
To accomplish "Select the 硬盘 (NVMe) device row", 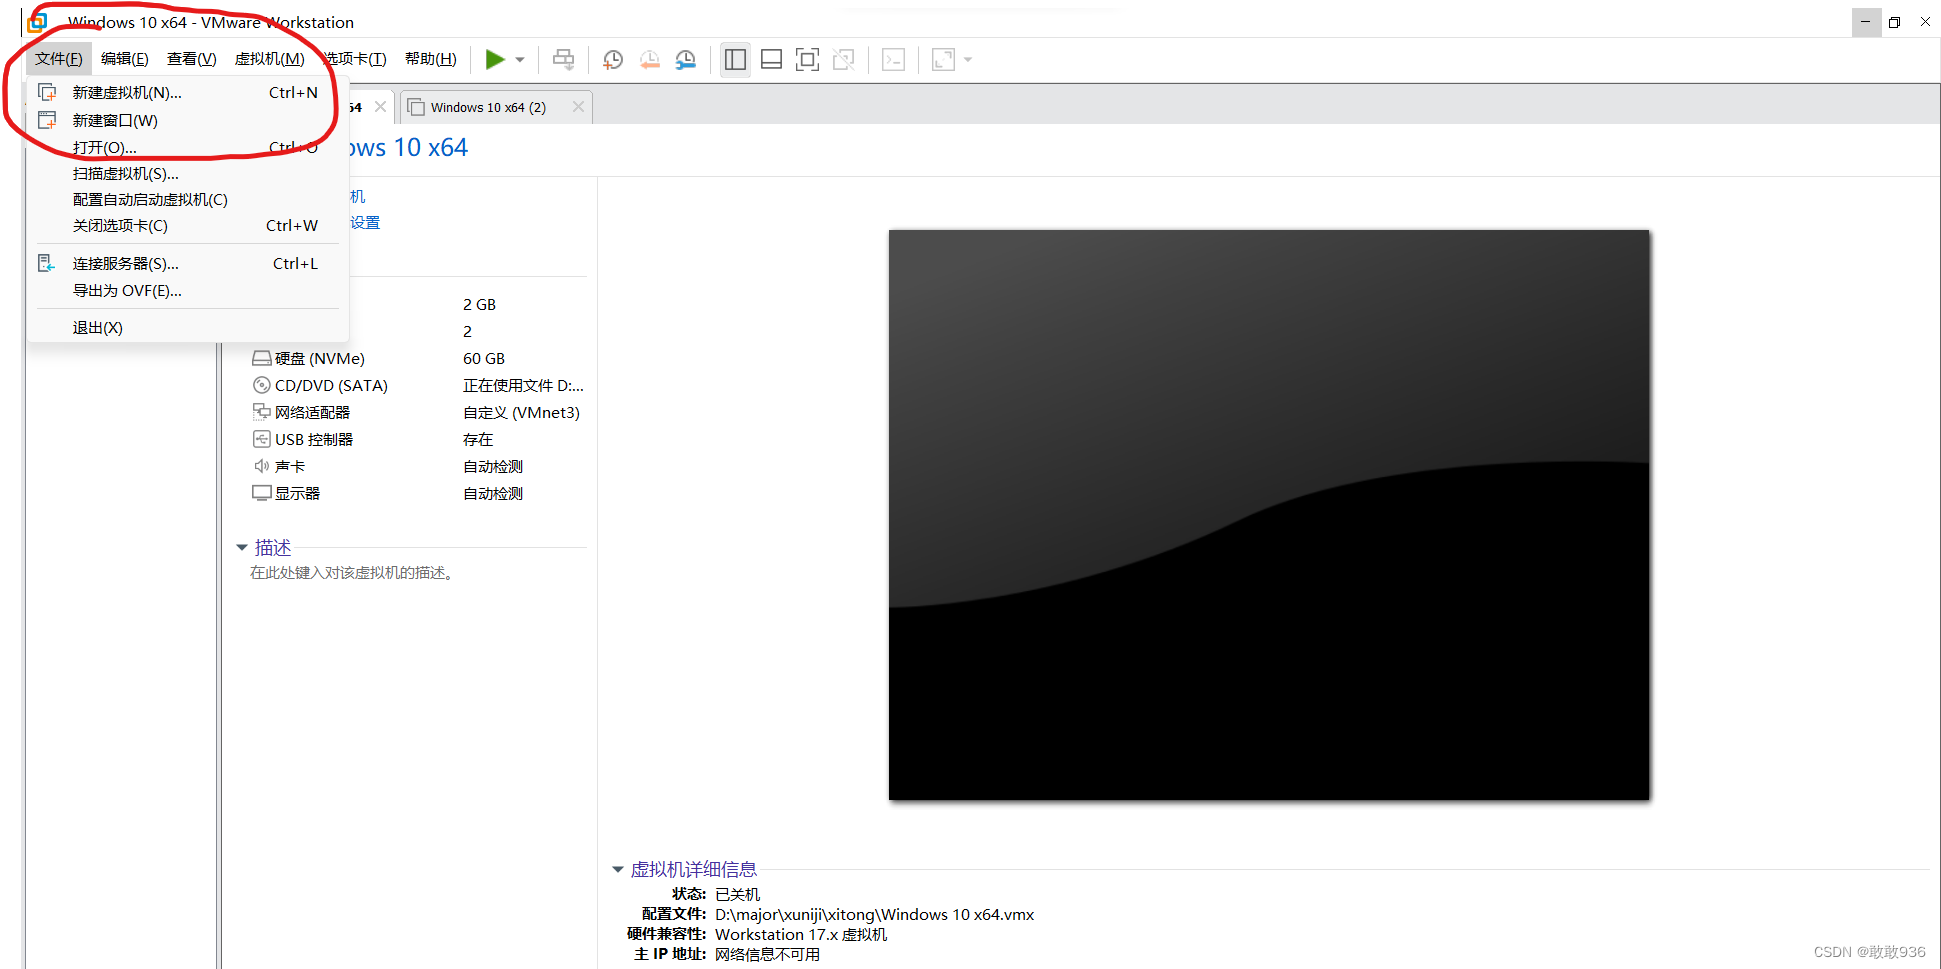I will click(418, 359).
